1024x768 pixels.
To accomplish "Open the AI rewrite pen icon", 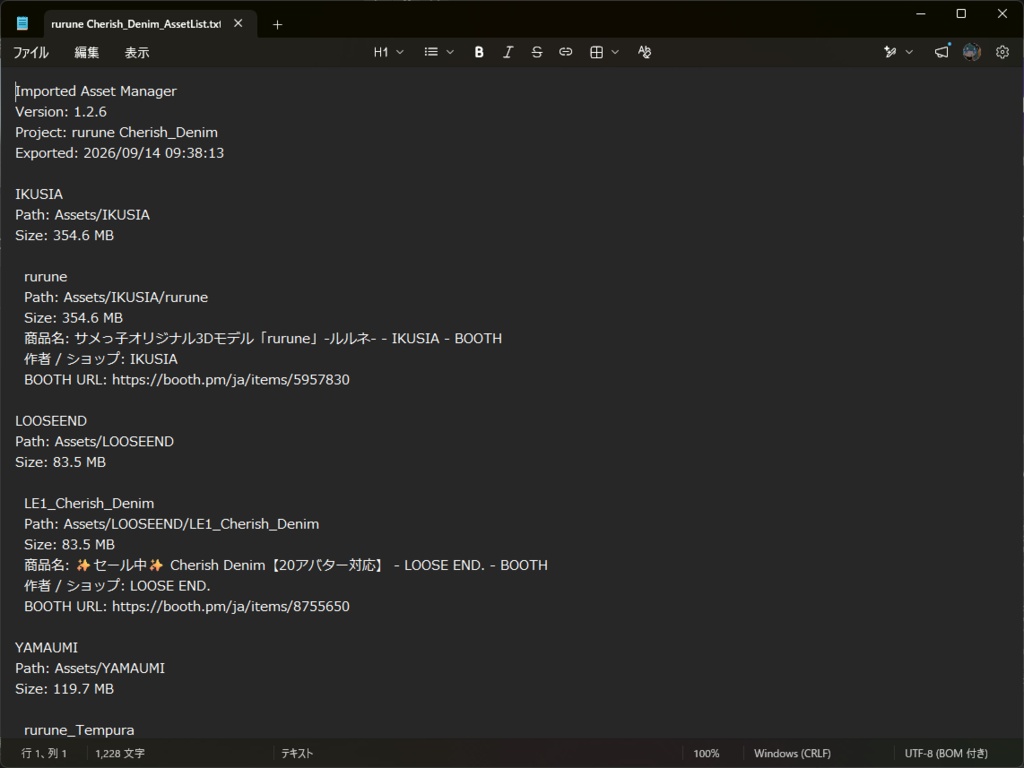I will 890,52.
